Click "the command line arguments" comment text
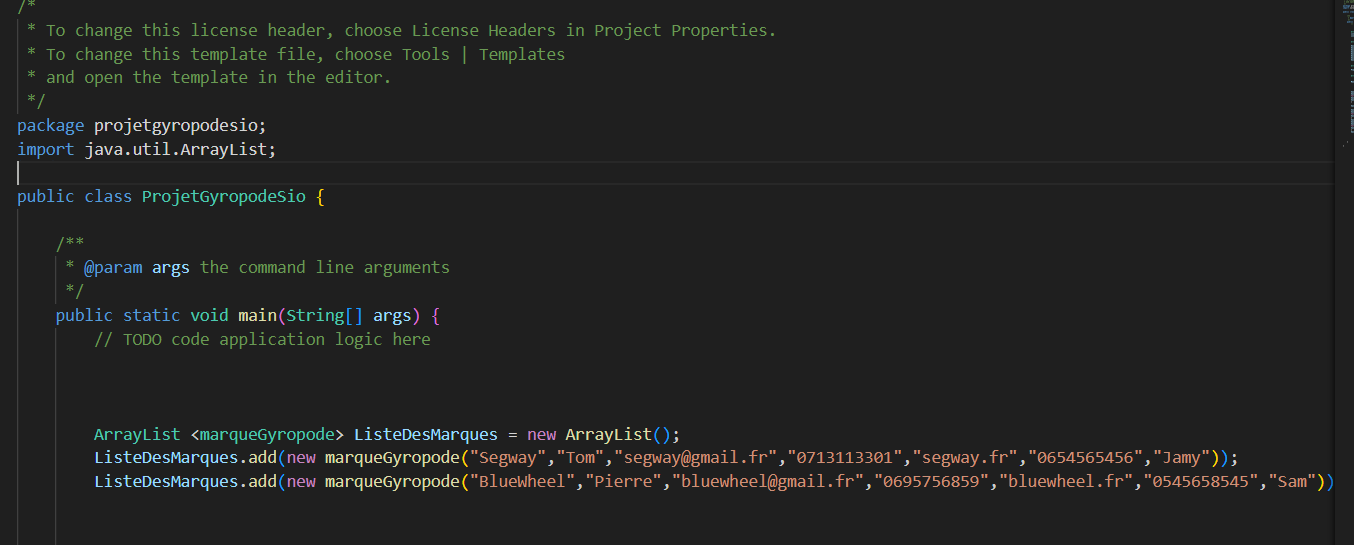The image size is (1354, 545). pos(325,268)
